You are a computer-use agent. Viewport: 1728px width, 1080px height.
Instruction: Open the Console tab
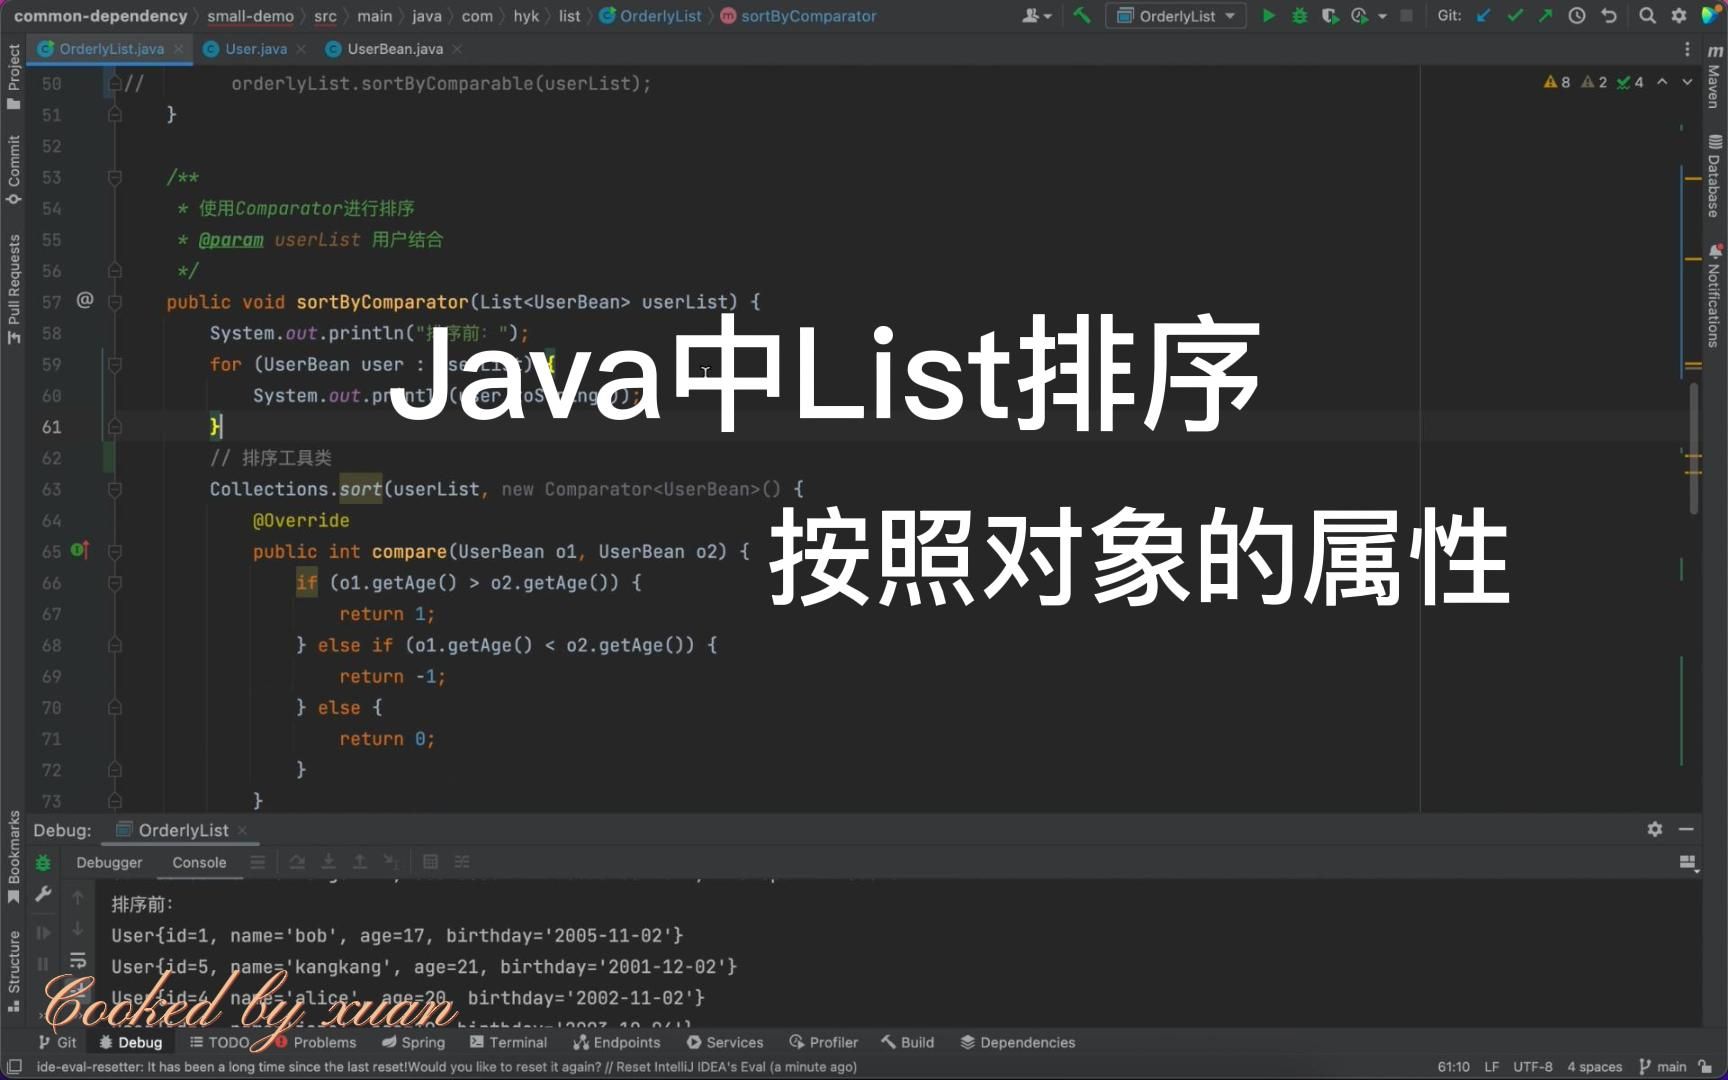(199, 862)
